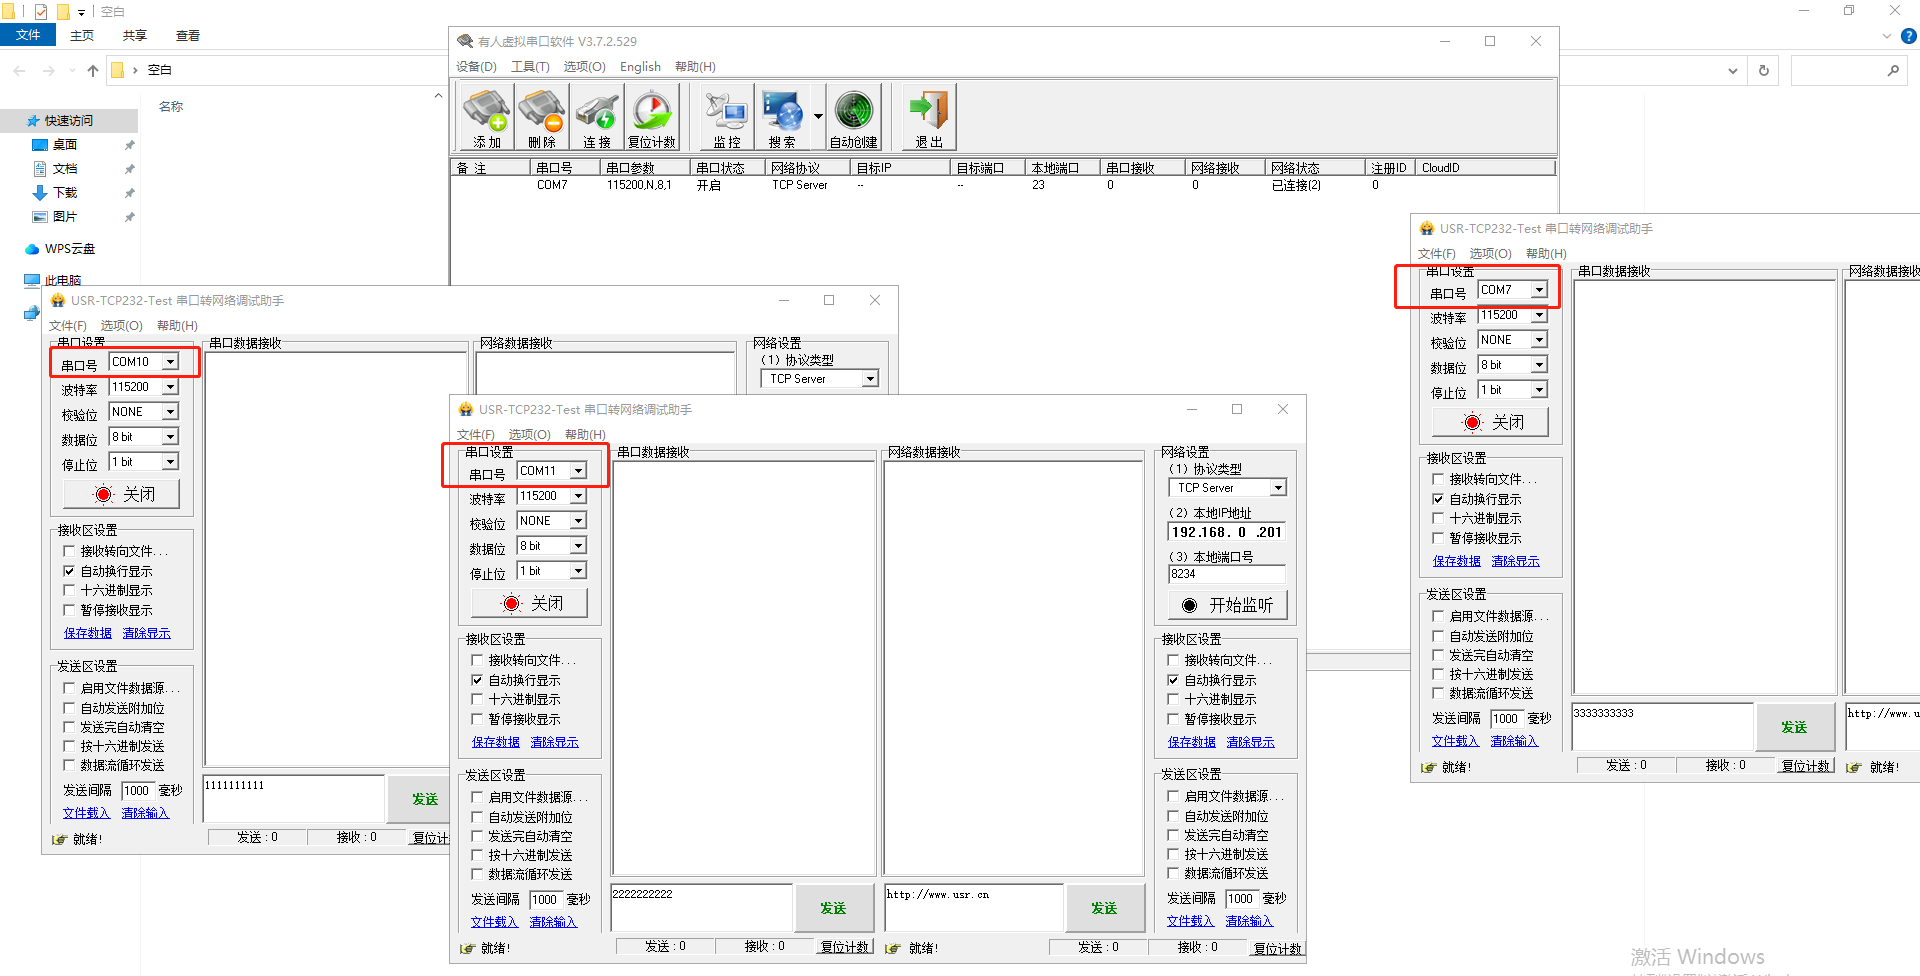Enable 暂停接收显示 in the COM7 window
1920x976 pixels.
1438,539
